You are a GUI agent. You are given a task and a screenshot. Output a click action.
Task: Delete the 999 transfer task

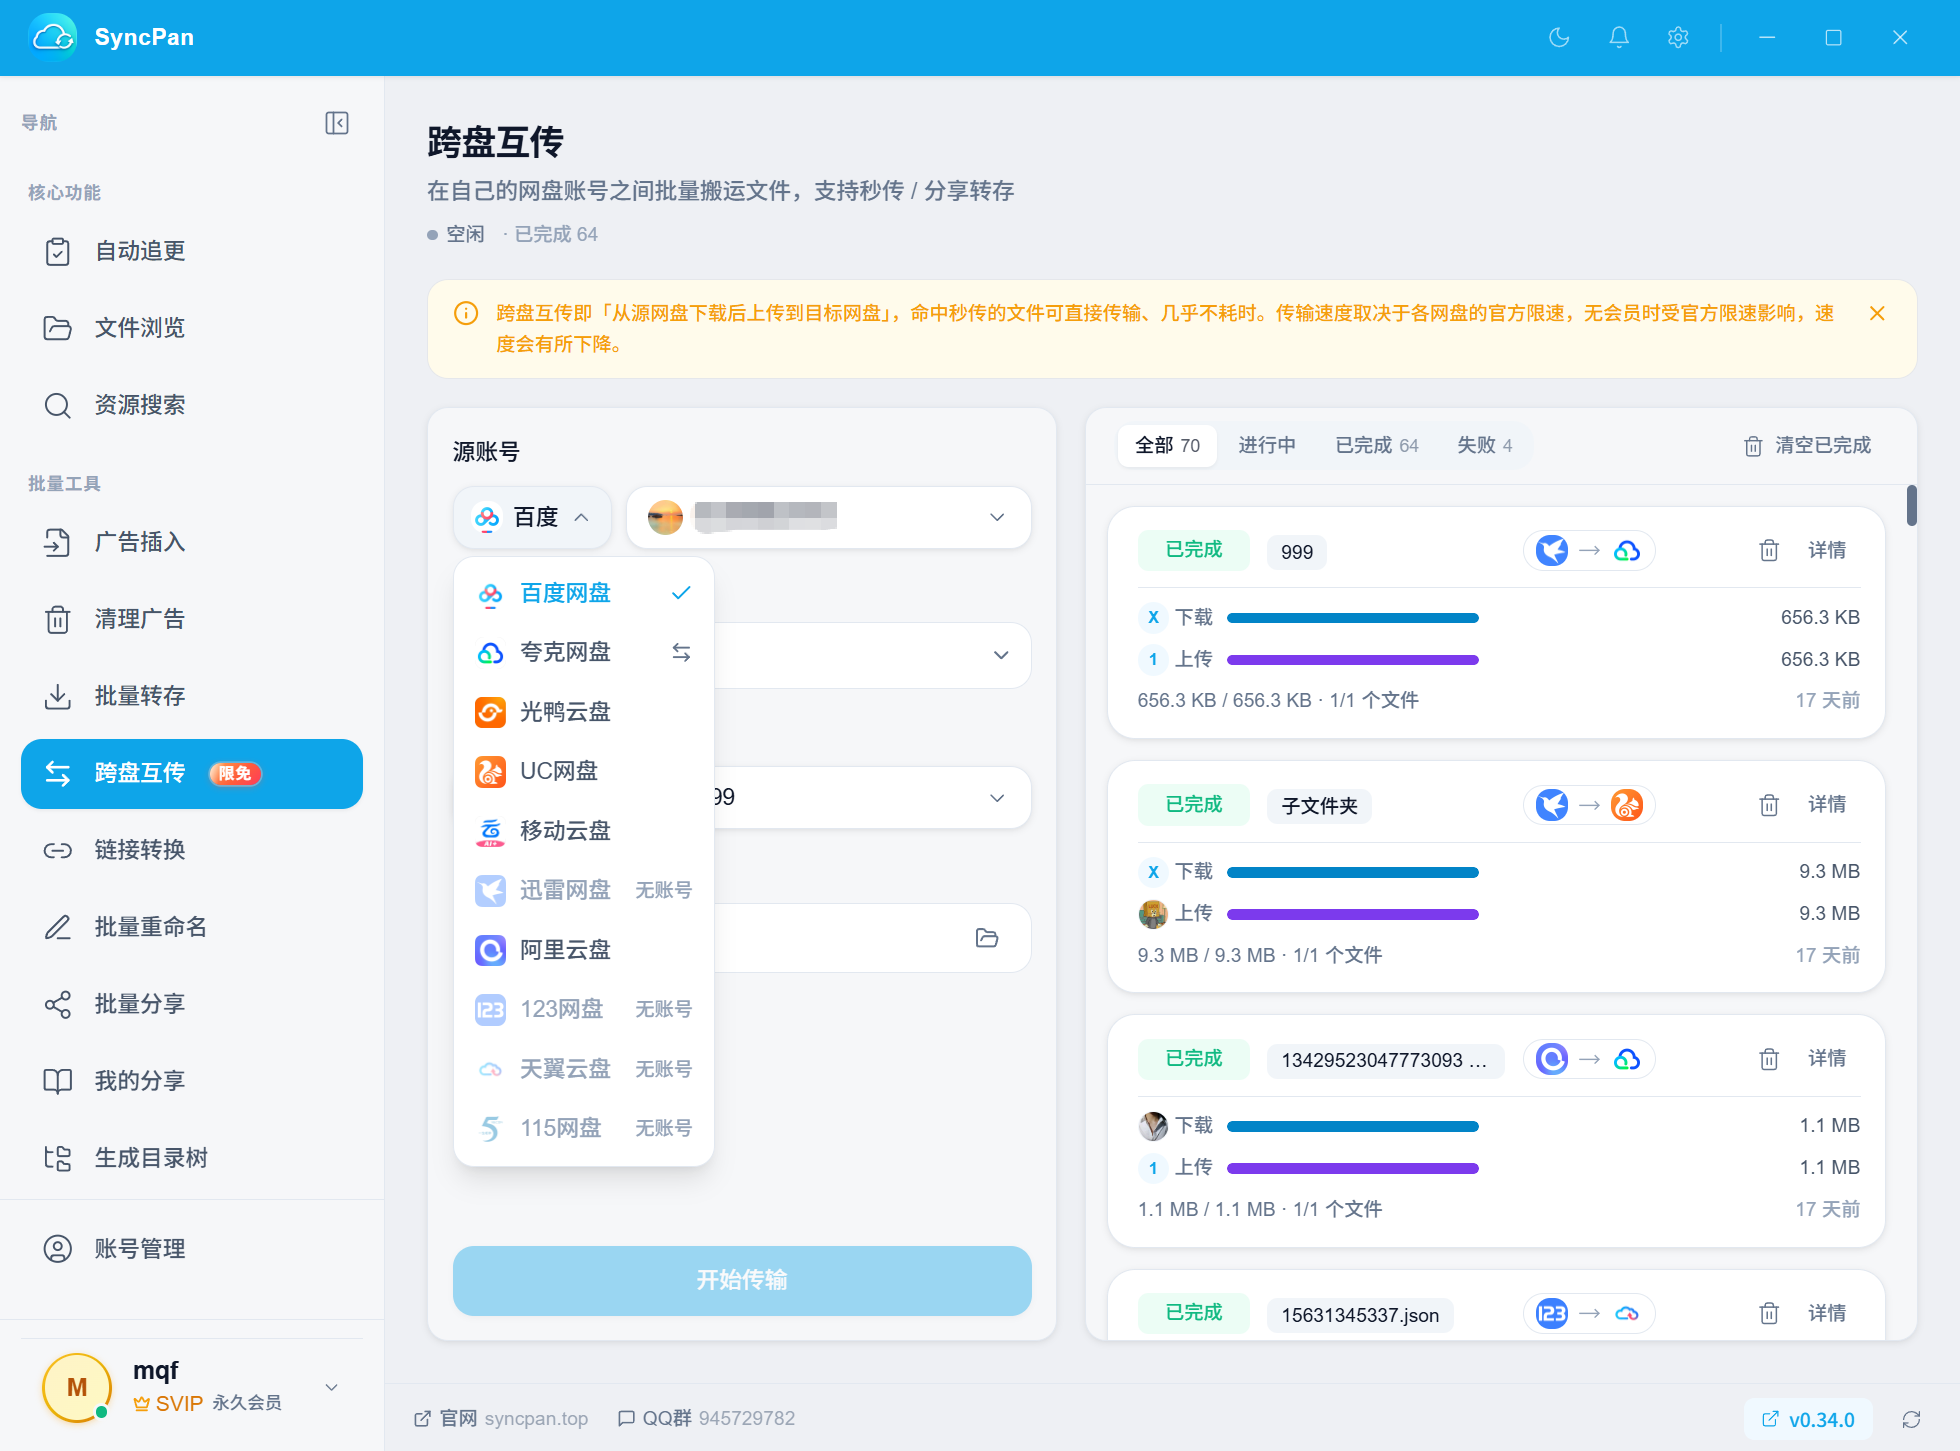click(1769, 551)
